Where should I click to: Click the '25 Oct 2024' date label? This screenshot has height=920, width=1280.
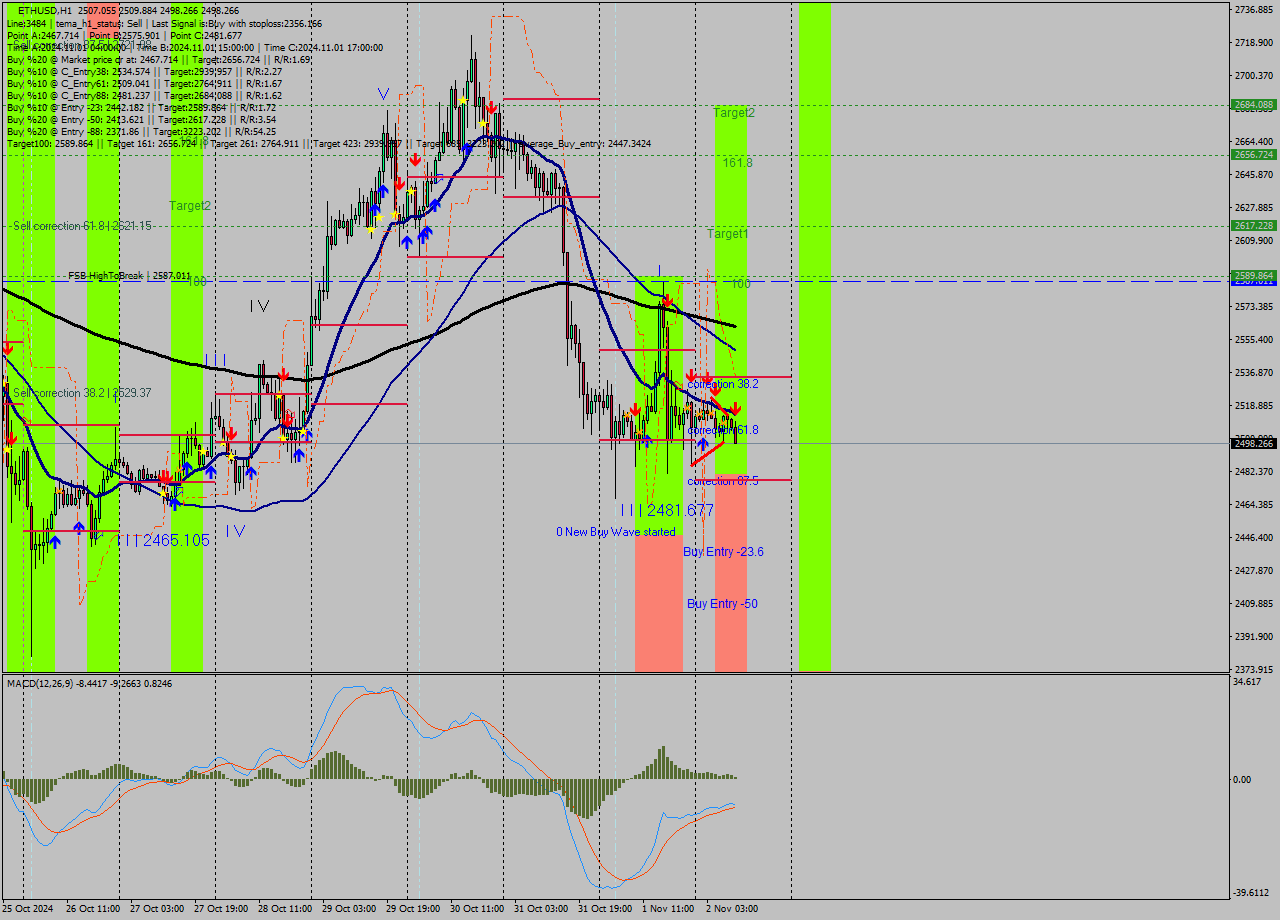[26, 909]
